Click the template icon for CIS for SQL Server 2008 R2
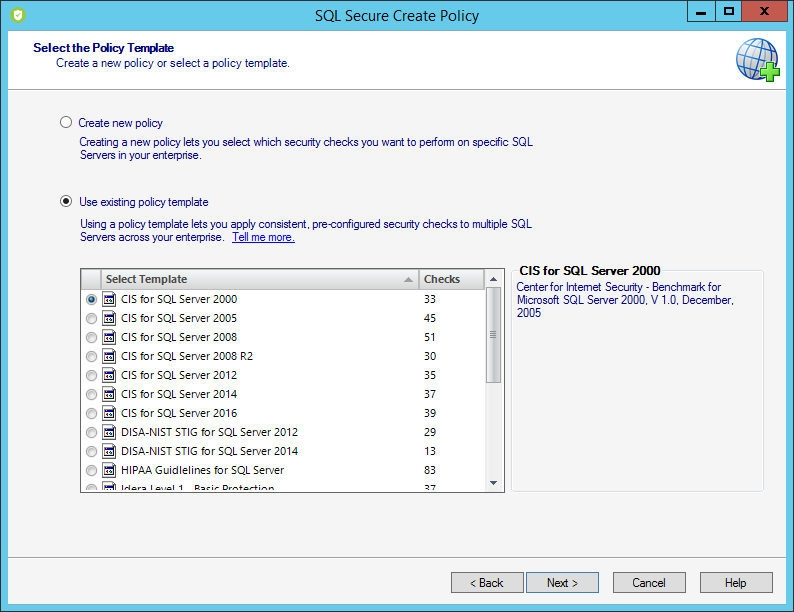Image resolution: width=794 pixels, height=612 pixels. 109,356
